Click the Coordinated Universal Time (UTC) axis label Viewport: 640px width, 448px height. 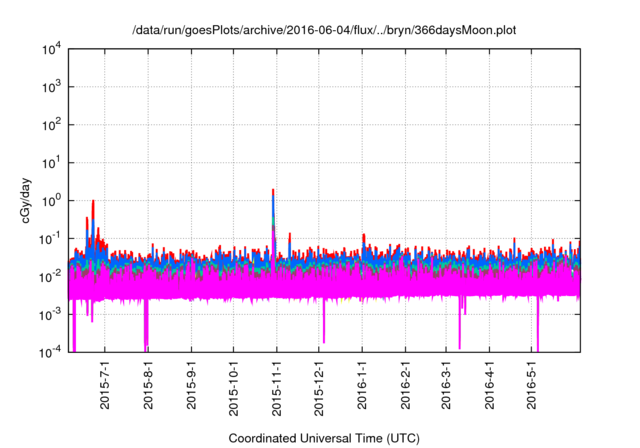(x=324, y=438)
